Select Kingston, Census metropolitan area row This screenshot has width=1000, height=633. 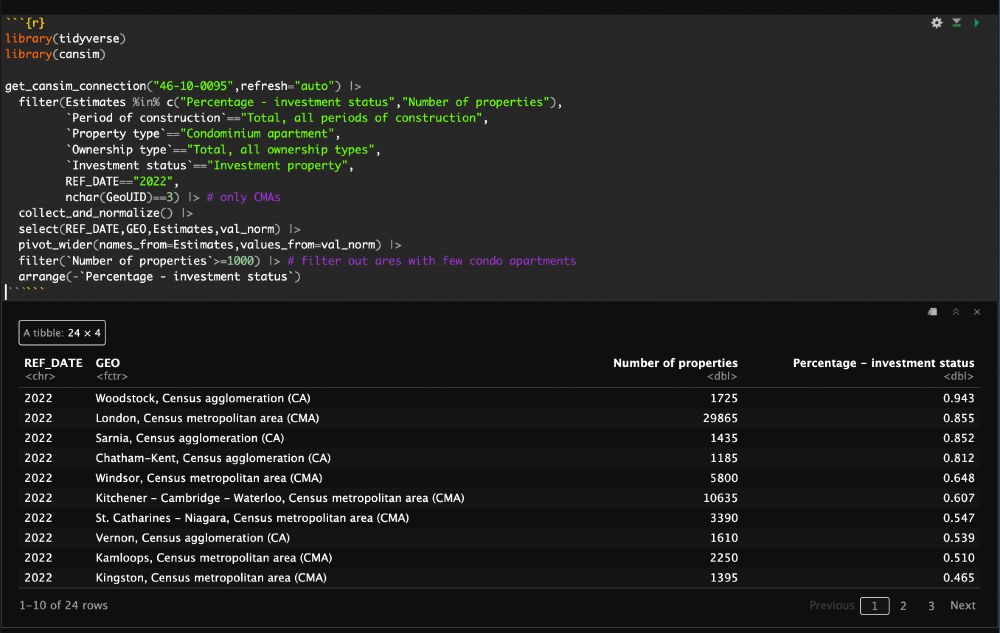pyautogui.click(x=499, y=578)
